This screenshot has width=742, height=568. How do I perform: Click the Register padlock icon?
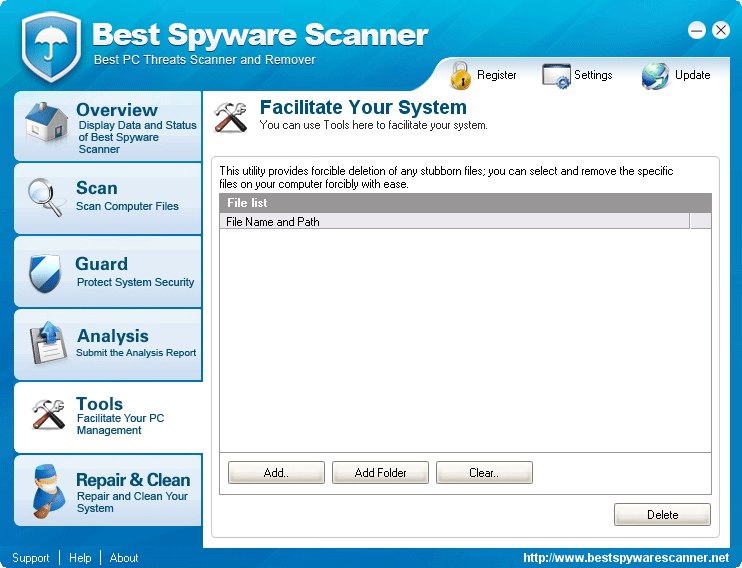(460, 75)
